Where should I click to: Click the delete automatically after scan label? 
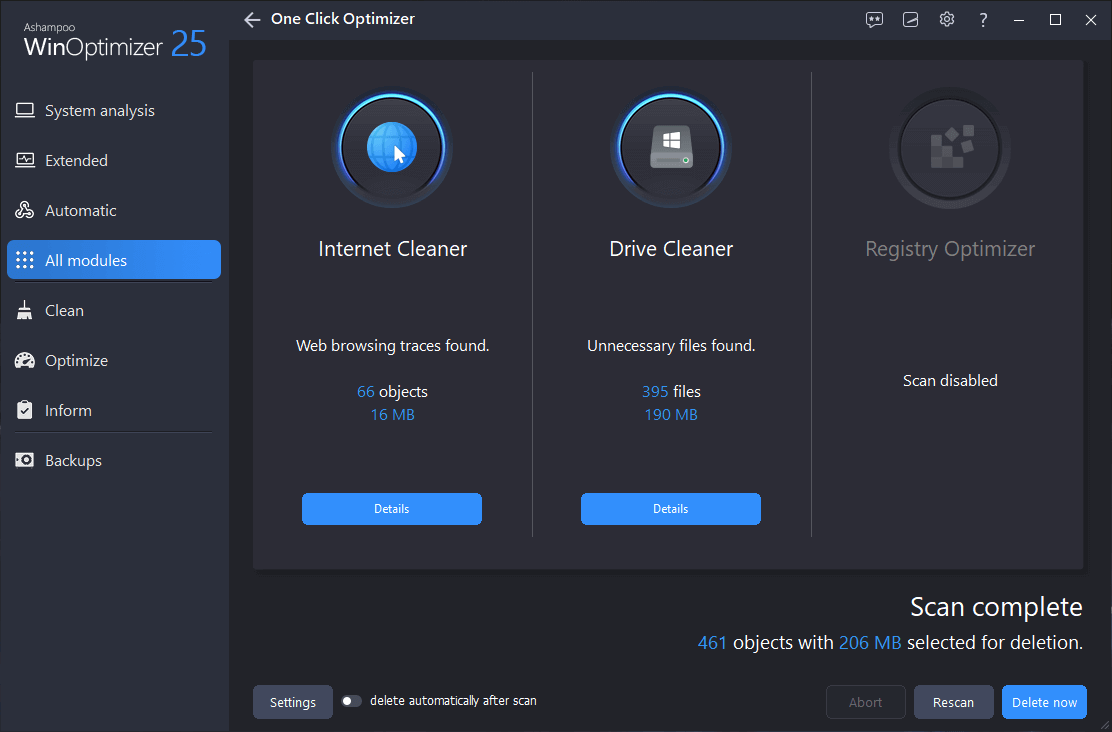click(453, 701)
